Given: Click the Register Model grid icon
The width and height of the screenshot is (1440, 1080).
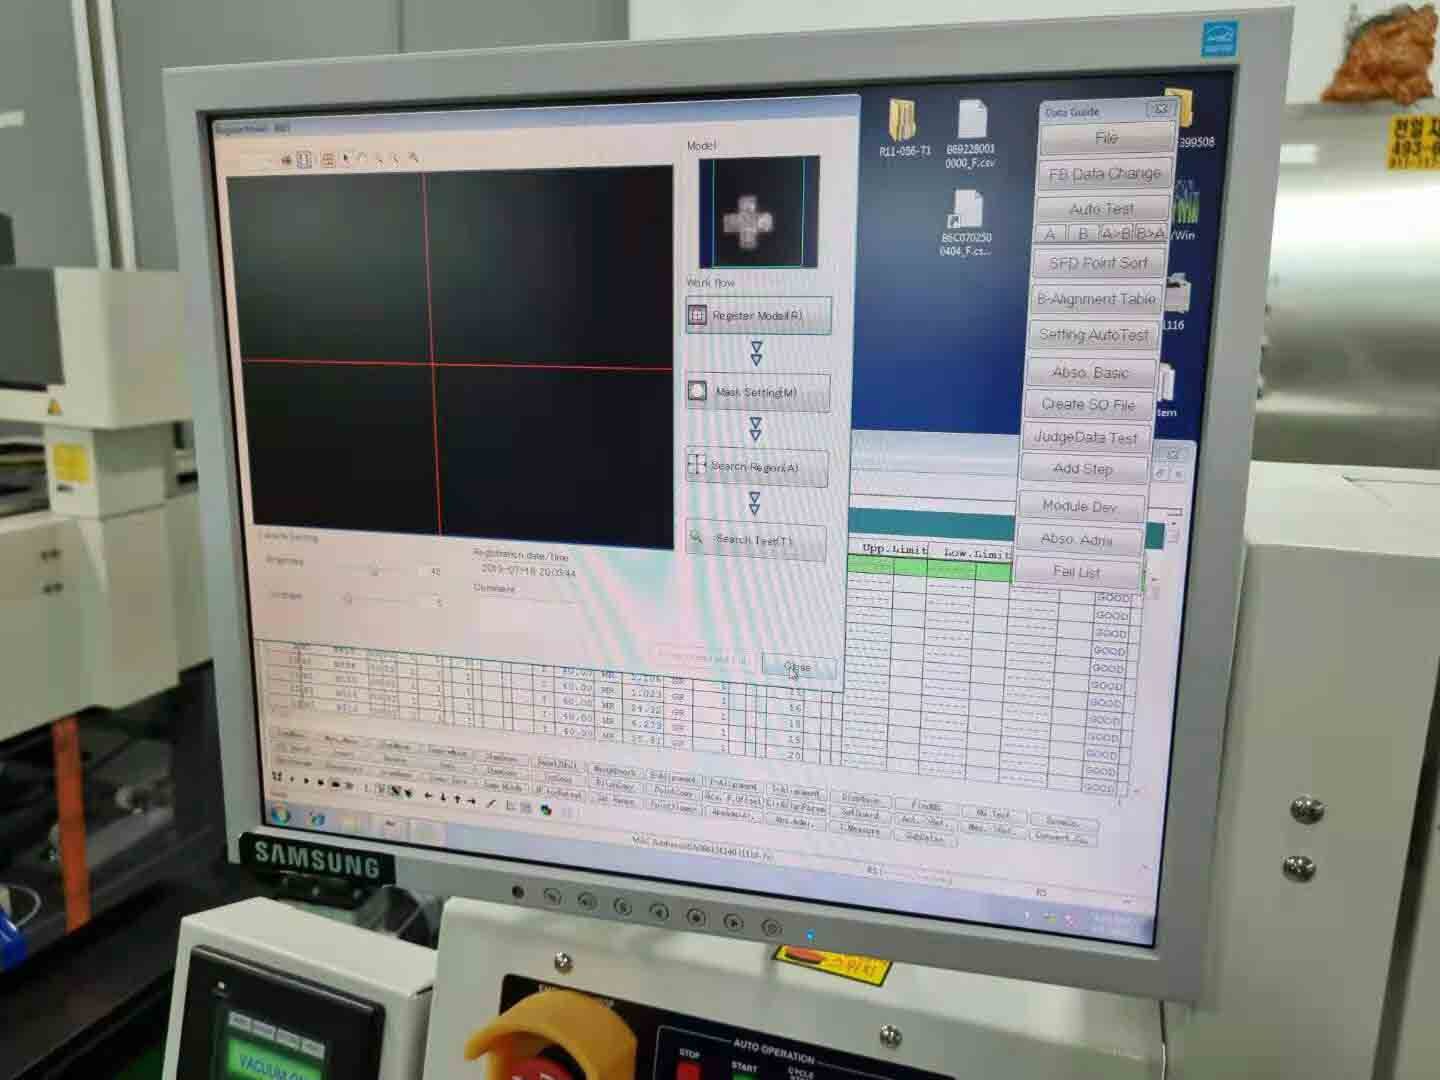Looking at the screenshot, I should tap(698, 316).
